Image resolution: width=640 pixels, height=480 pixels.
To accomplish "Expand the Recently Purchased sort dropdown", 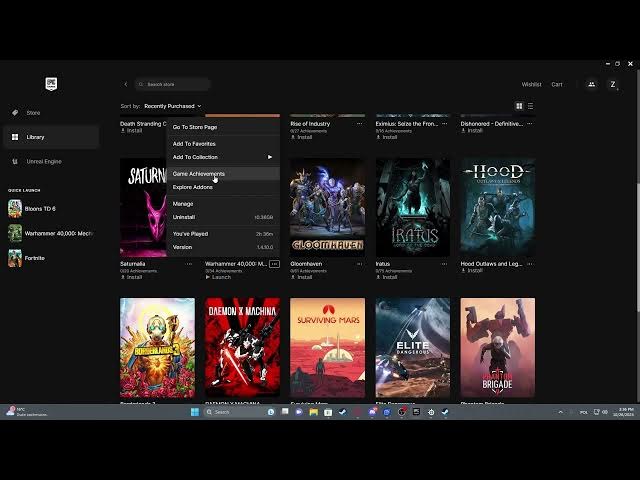I will 173,106.
